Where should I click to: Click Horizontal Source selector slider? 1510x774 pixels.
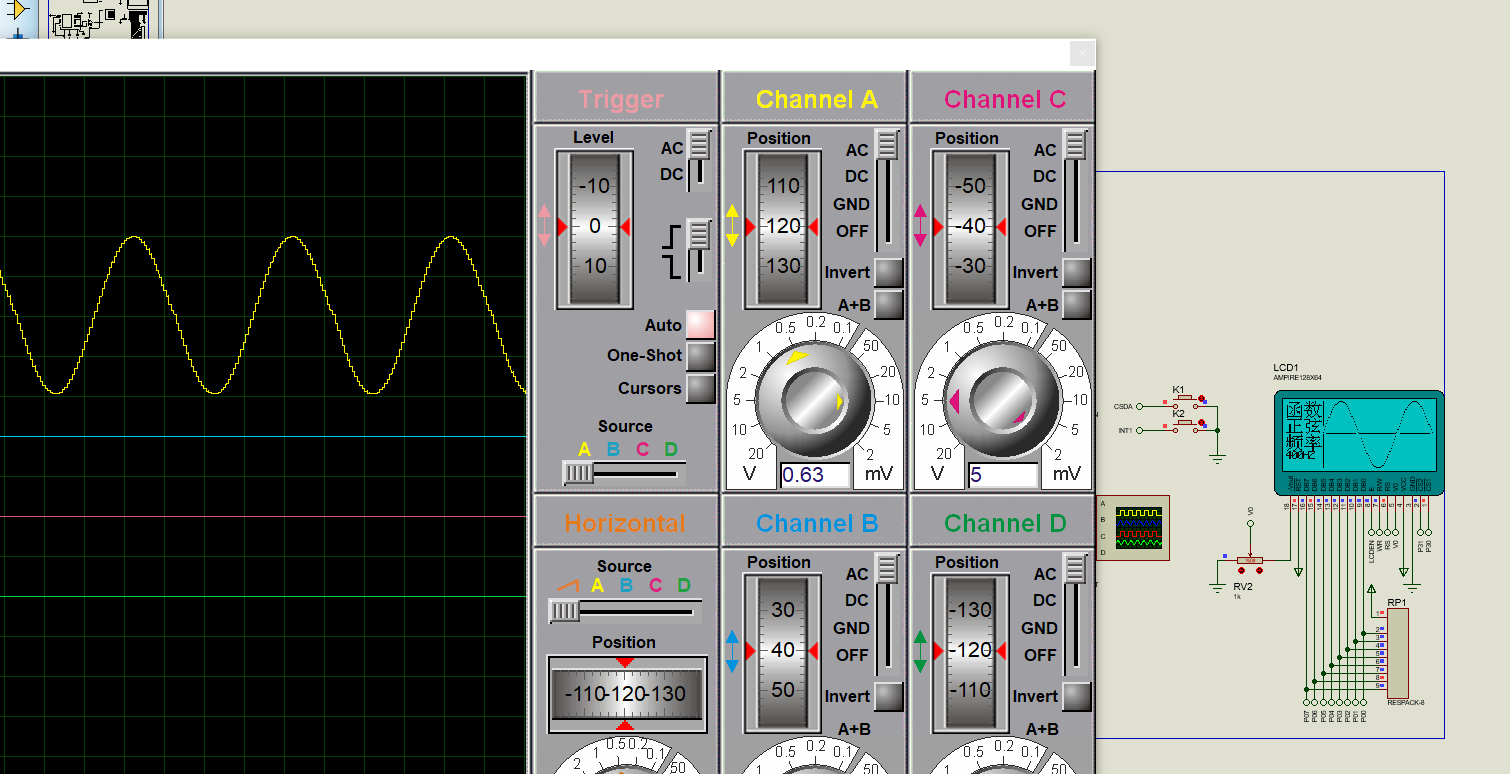click(625, 610)
